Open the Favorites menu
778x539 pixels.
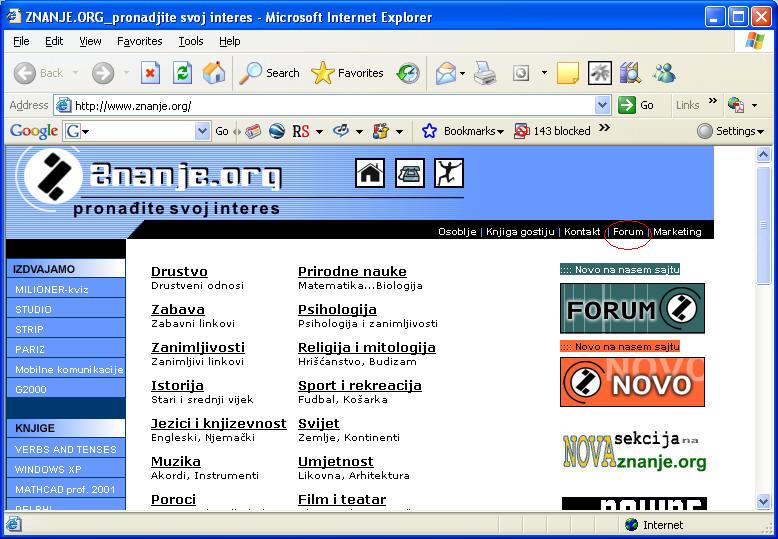(x=139, y=41)
